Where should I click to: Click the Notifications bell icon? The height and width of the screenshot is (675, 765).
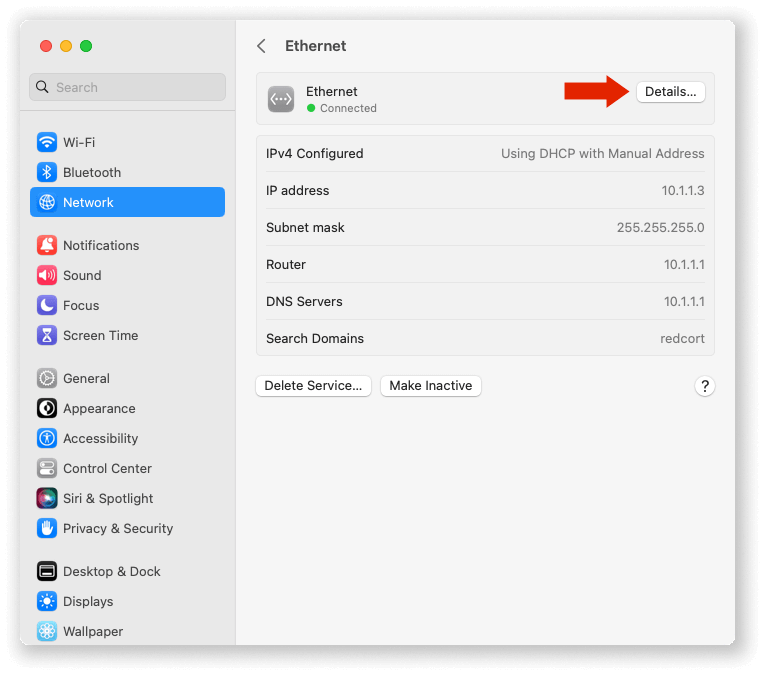click(47, 245)
